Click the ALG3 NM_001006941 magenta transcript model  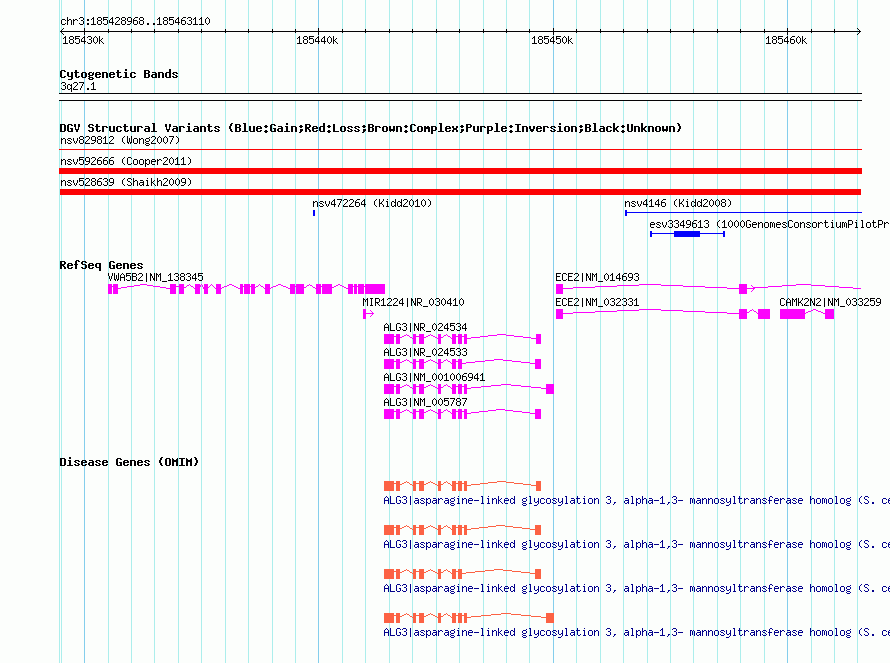coord(469,389)
